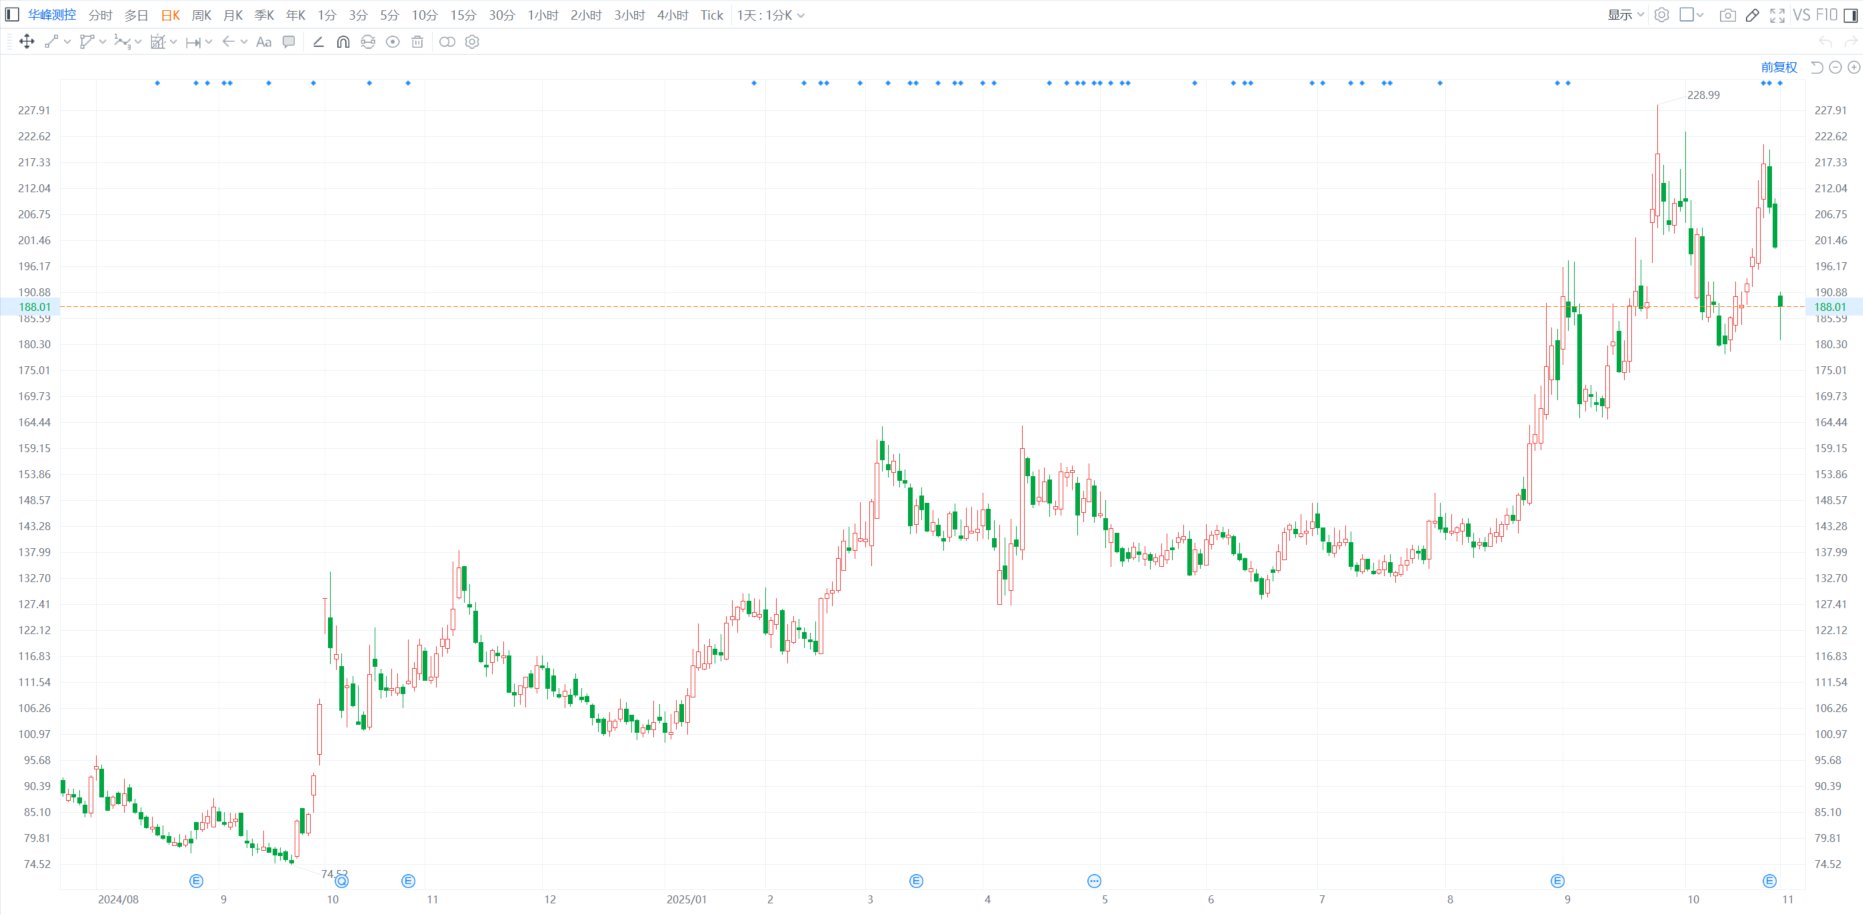Select the polygon channel drawing tool
Image resolution: width=1863 pixels, height=915 pixels.
(87, 42)
